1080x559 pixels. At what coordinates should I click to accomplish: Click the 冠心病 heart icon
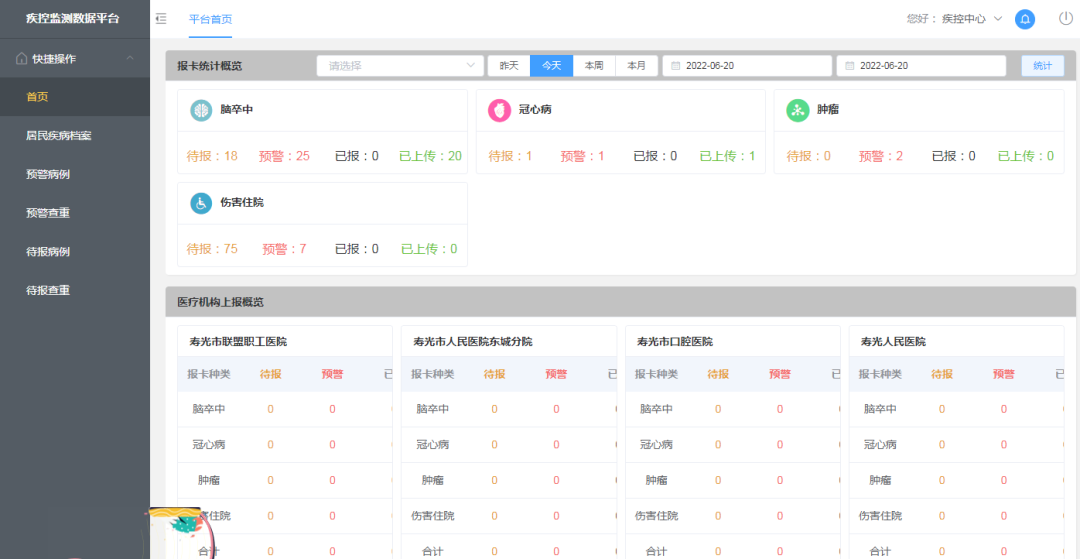click(499, 110)
